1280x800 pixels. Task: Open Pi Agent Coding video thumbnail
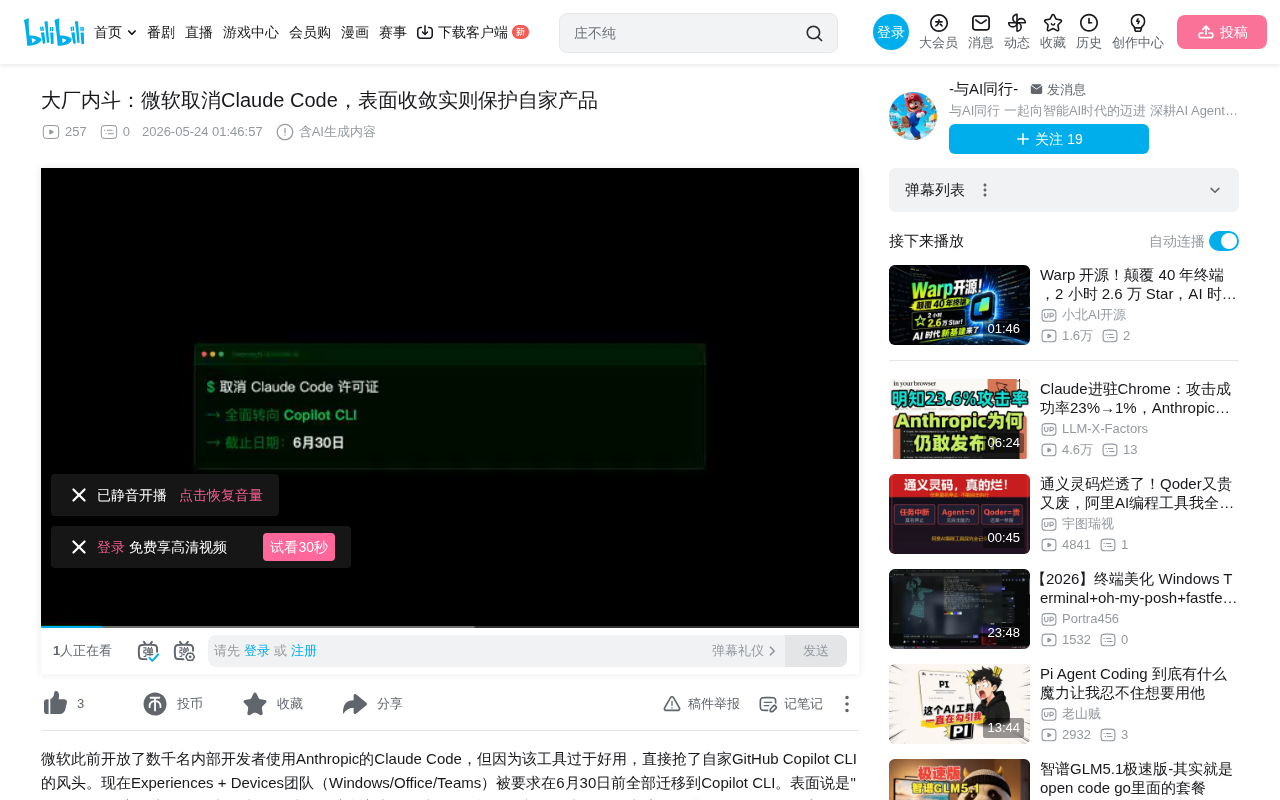[959, 704]
